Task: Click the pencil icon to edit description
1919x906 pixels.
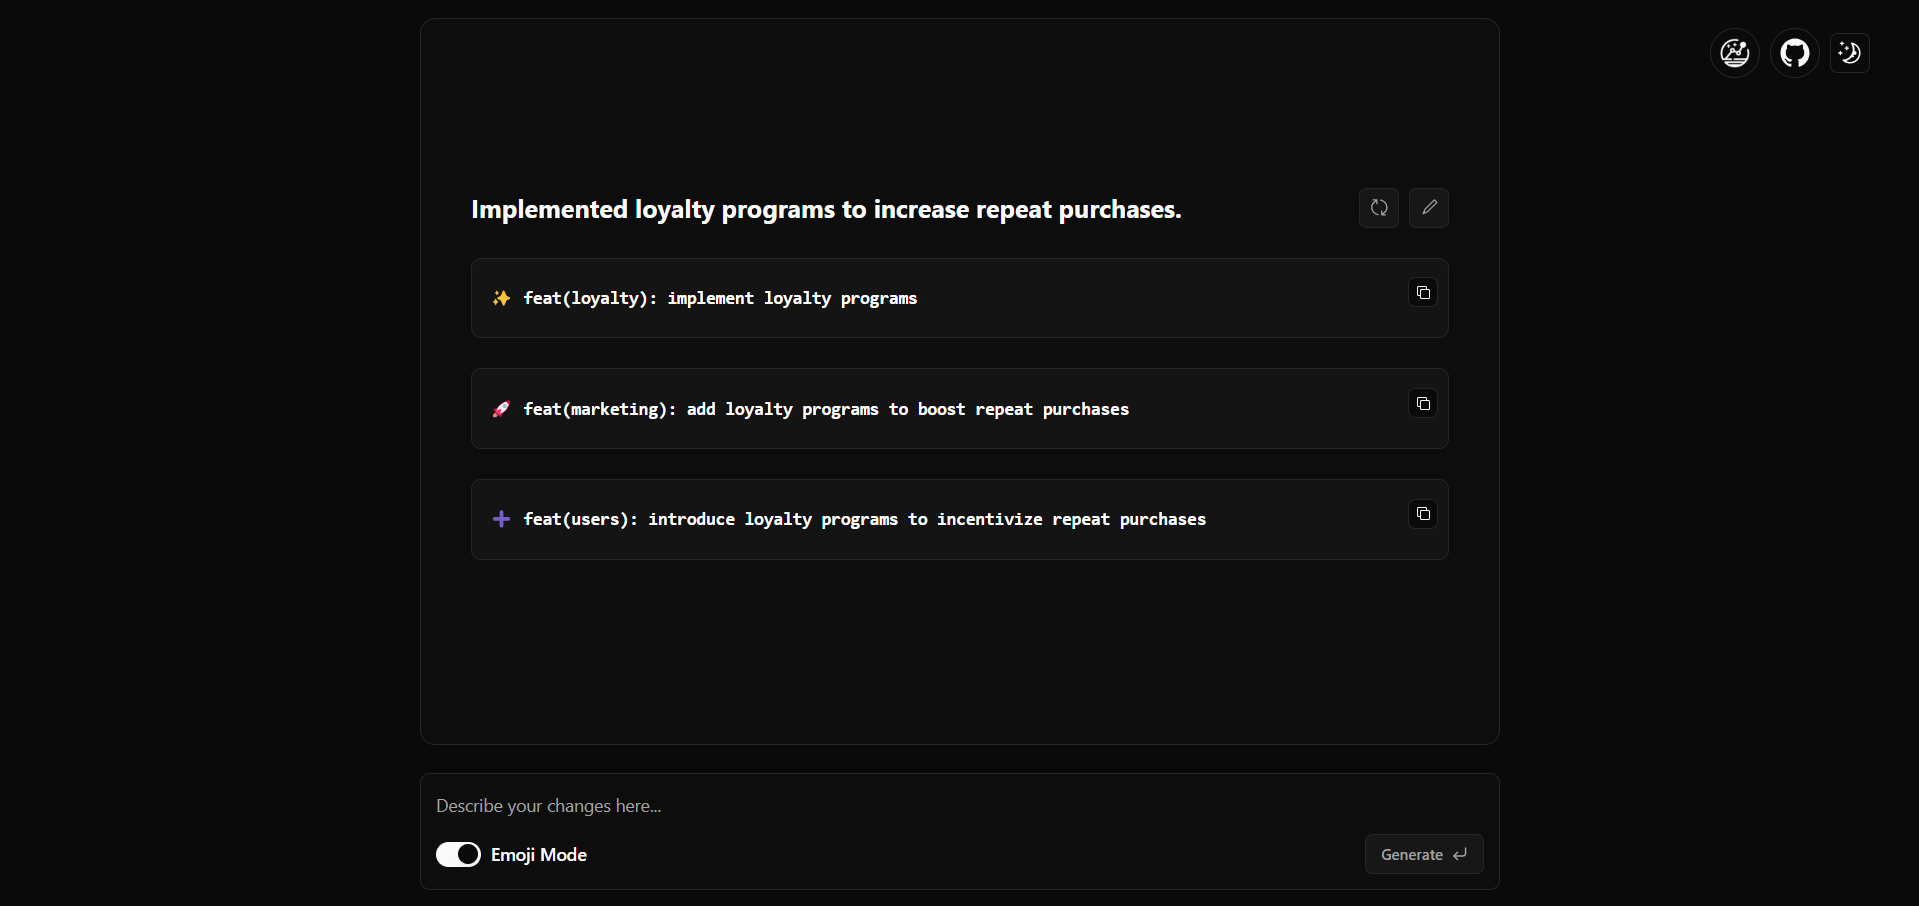Action: [1428, 208]
